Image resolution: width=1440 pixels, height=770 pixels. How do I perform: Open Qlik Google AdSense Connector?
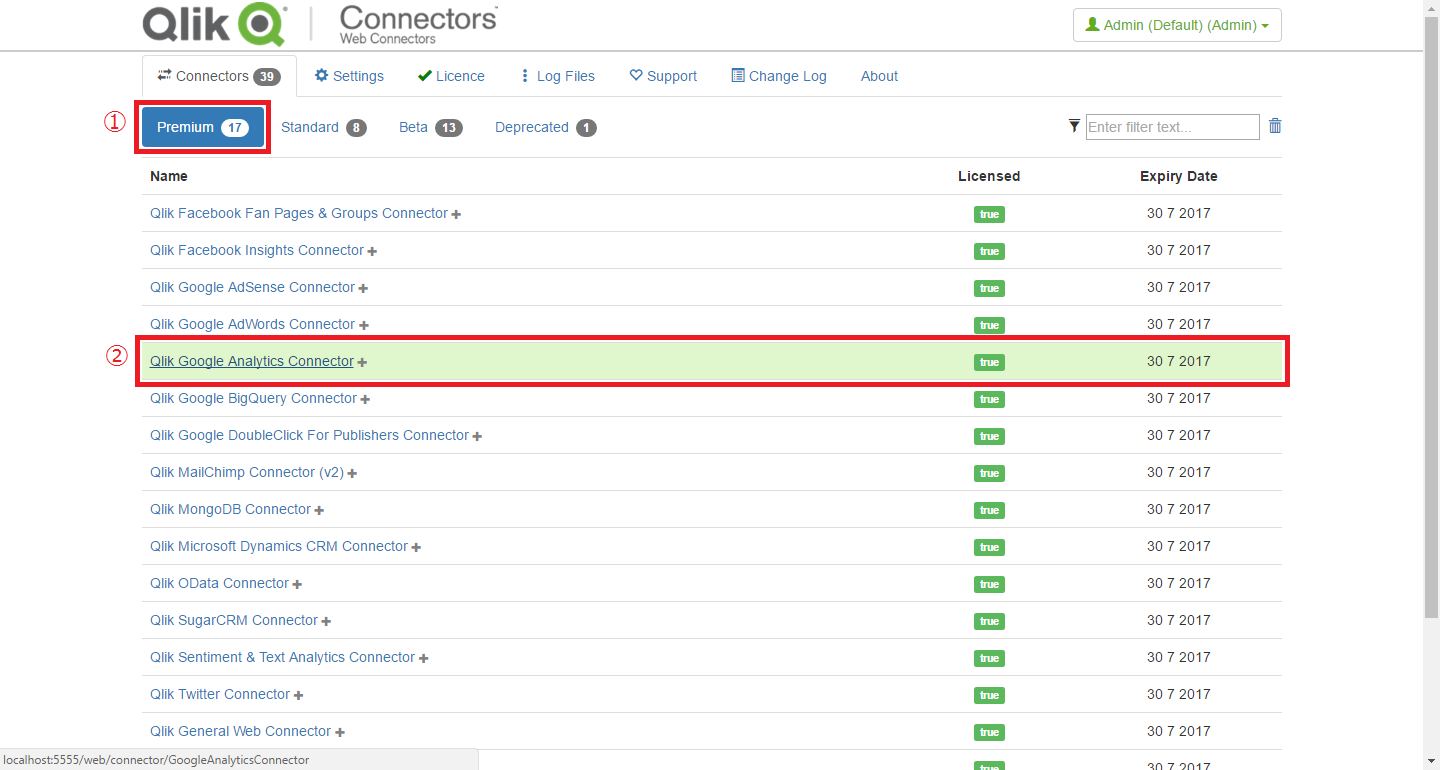pos(252,287)
